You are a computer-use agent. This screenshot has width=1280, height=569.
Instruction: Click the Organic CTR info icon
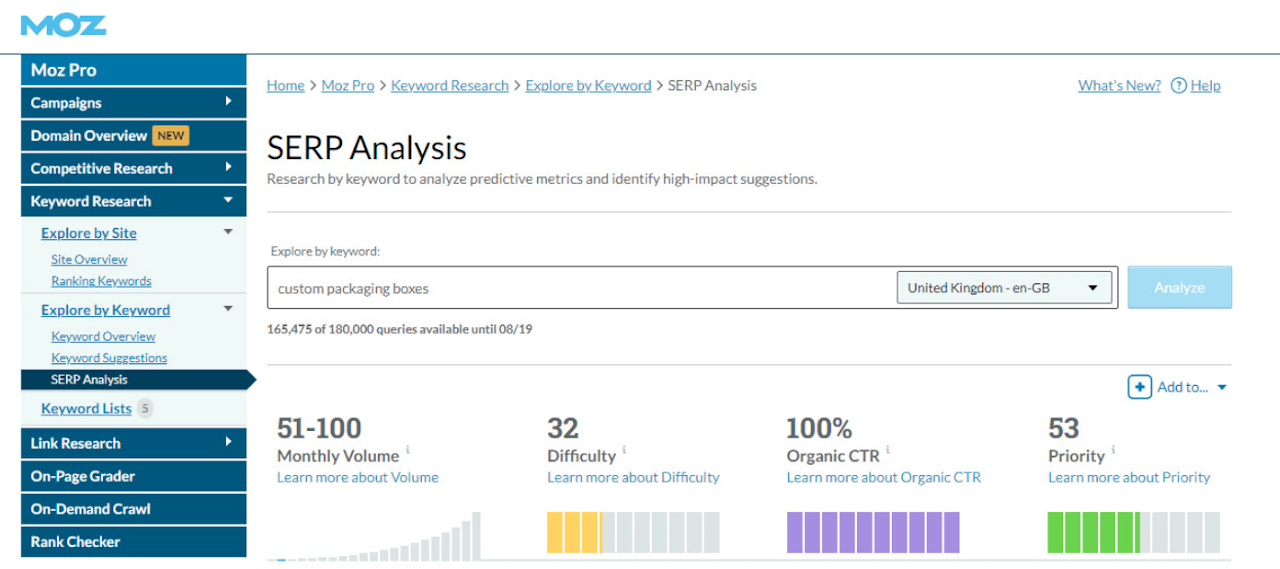pyautogui.click(x=887, y=450)
